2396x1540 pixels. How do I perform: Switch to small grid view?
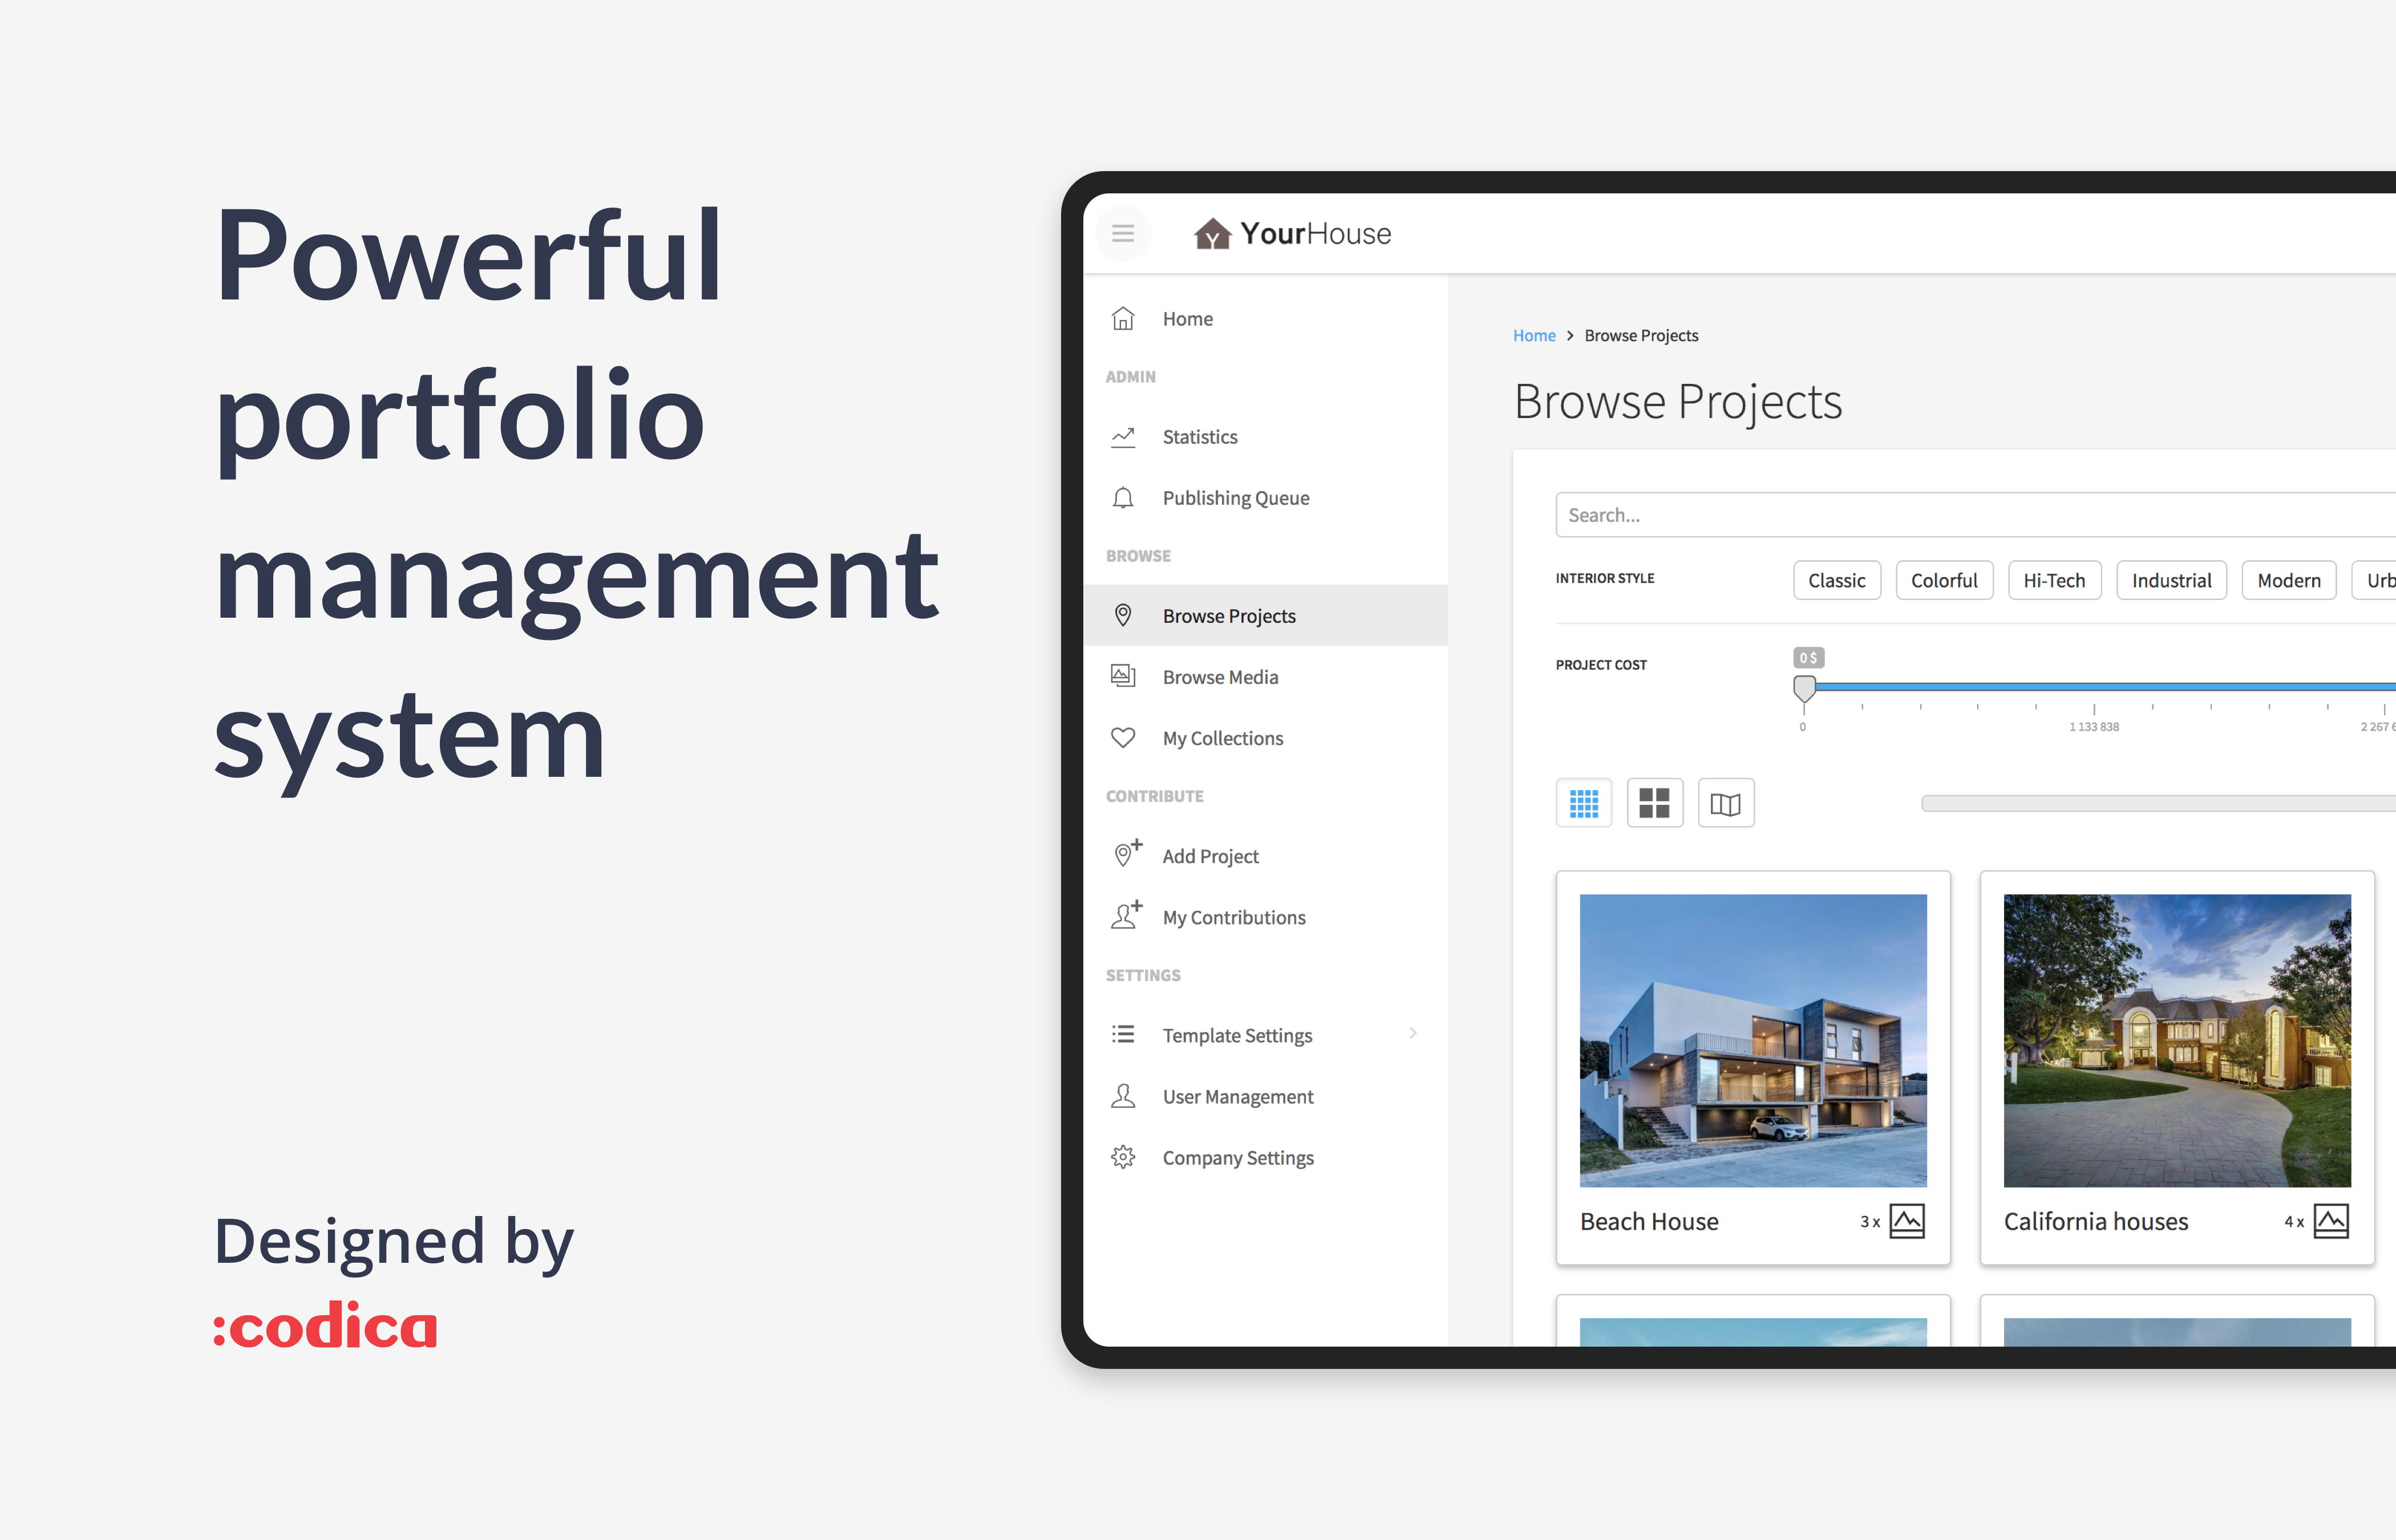(1583, 803)
